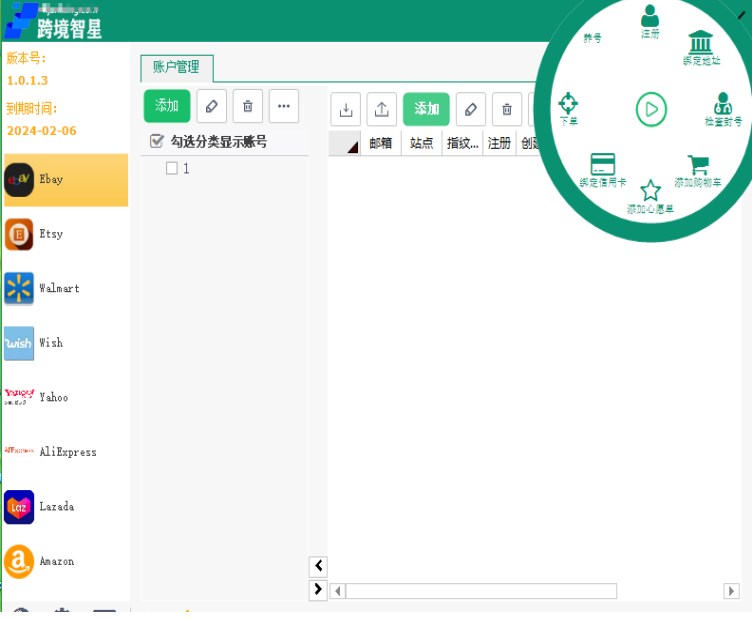
Task: Click the 添加购物车 add to cart icon
Action: [x=698, y=171]
